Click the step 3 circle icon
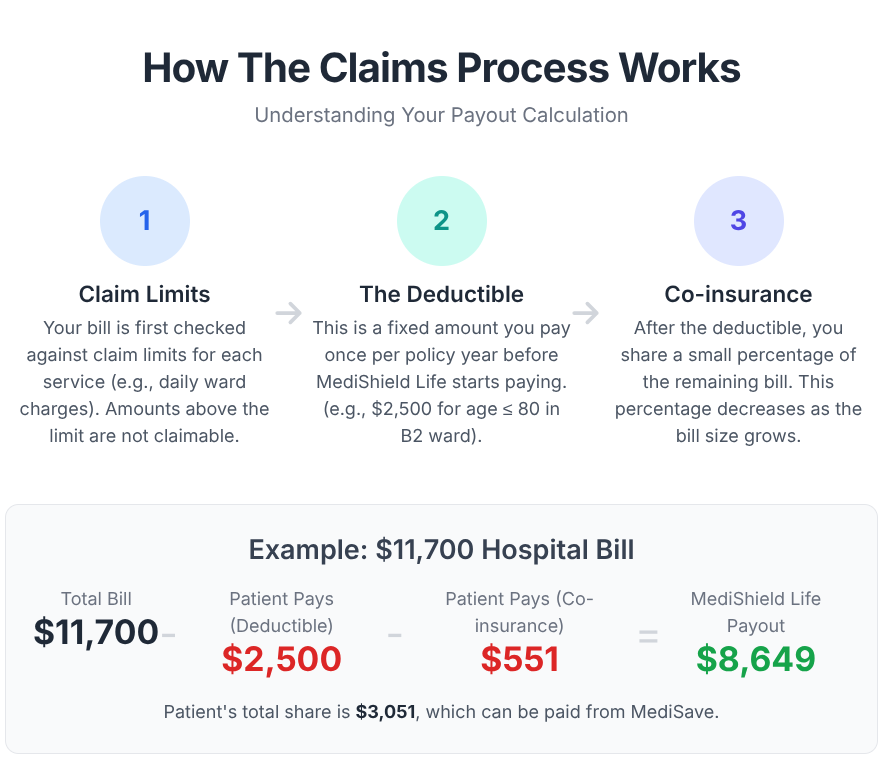Image resolution: width=884 pixels, height=761 pixels. point(738,221)
